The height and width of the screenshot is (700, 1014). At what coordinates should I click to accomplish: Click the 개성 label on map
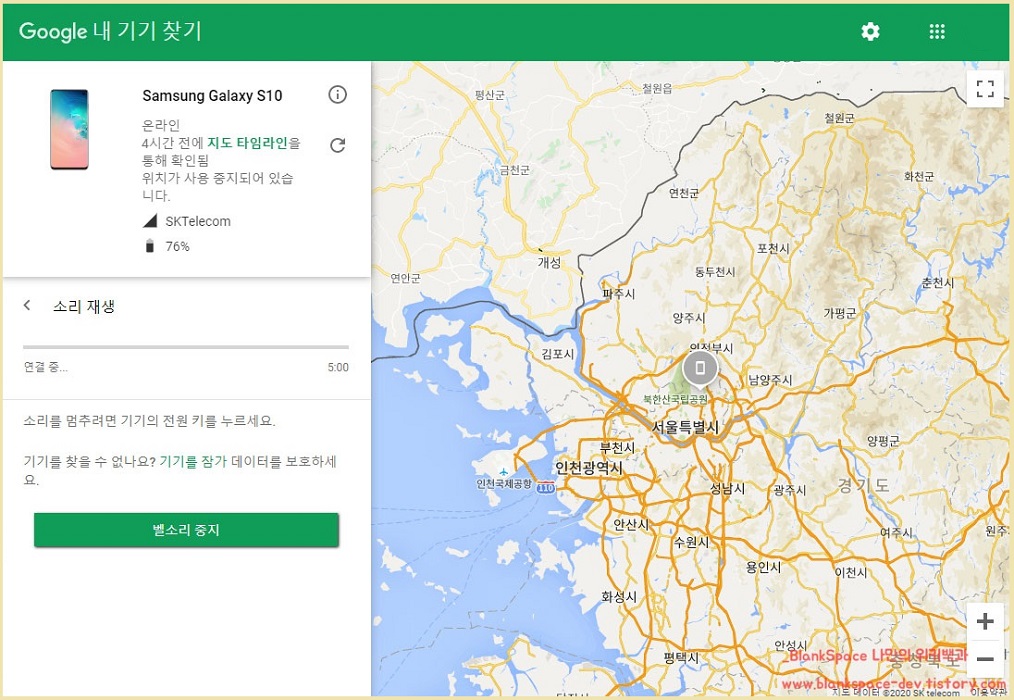click(550, 262)
